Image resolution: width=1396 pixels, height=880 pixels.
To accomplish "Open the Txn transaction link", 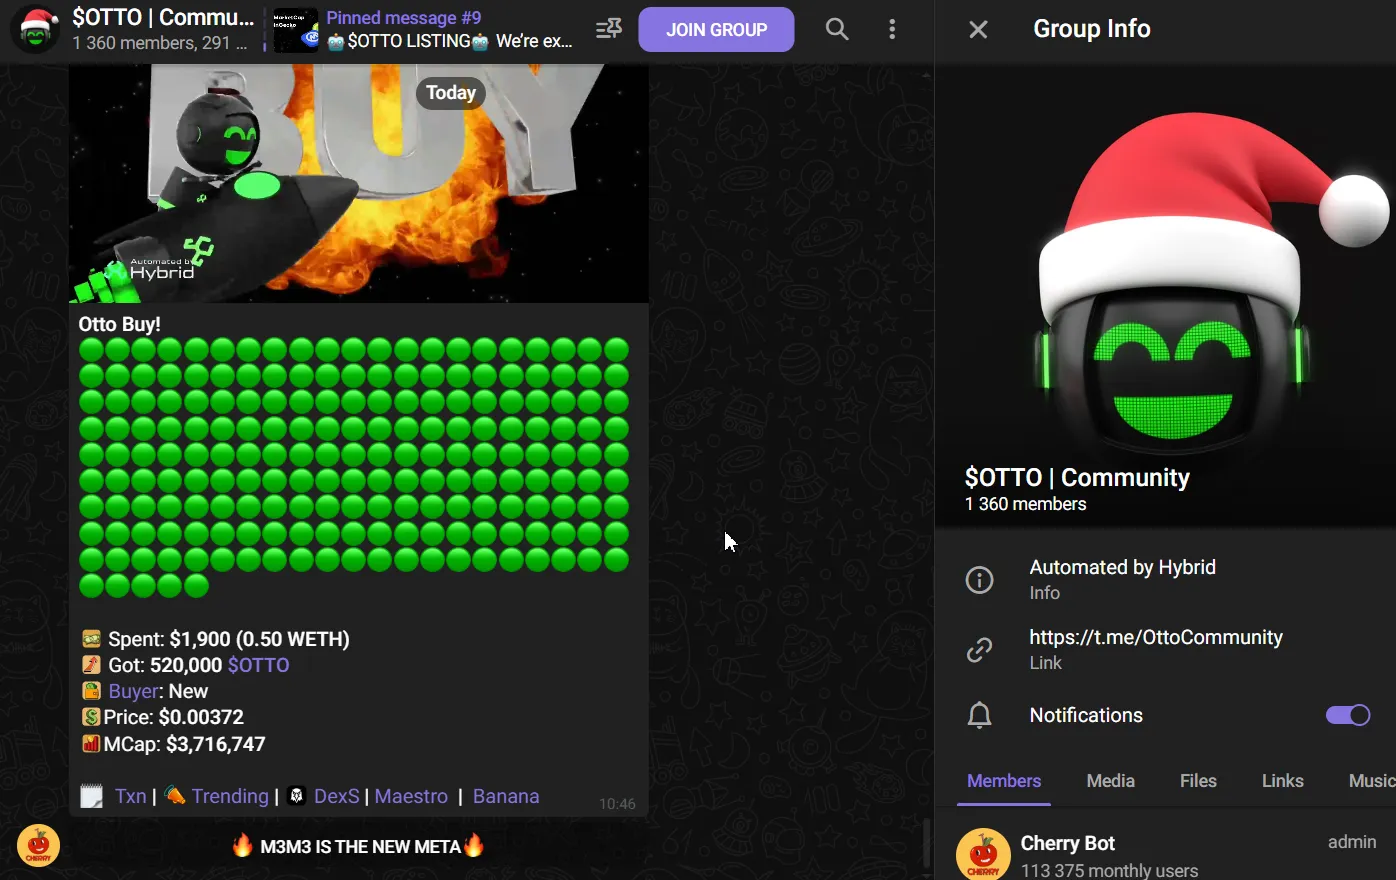I will coord(130,796).
